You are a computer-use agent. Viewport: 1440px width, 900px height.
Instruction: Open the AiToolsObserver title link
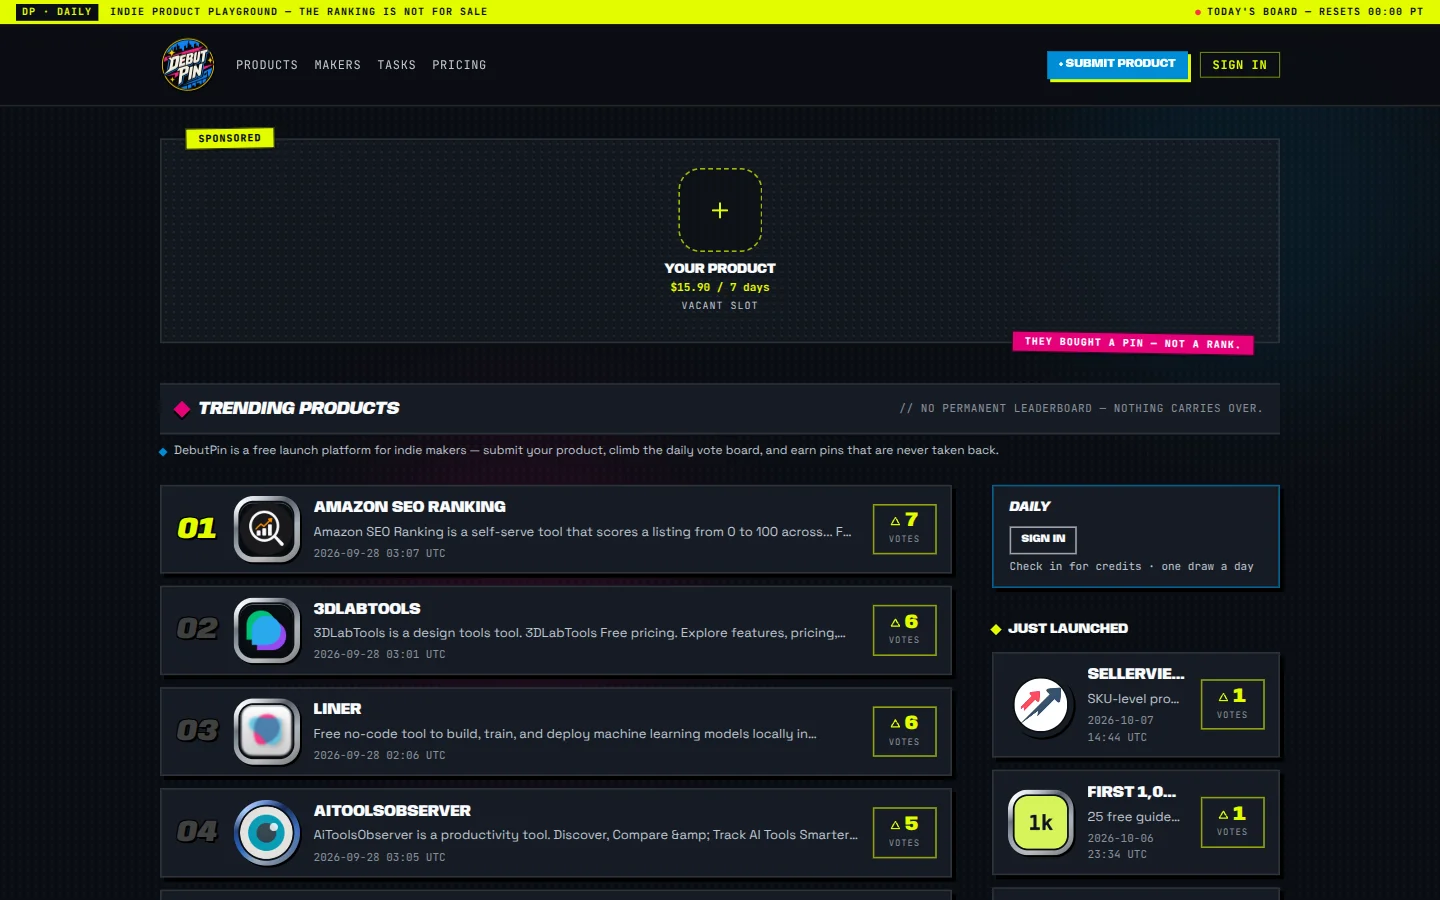(x=392, y=811)
